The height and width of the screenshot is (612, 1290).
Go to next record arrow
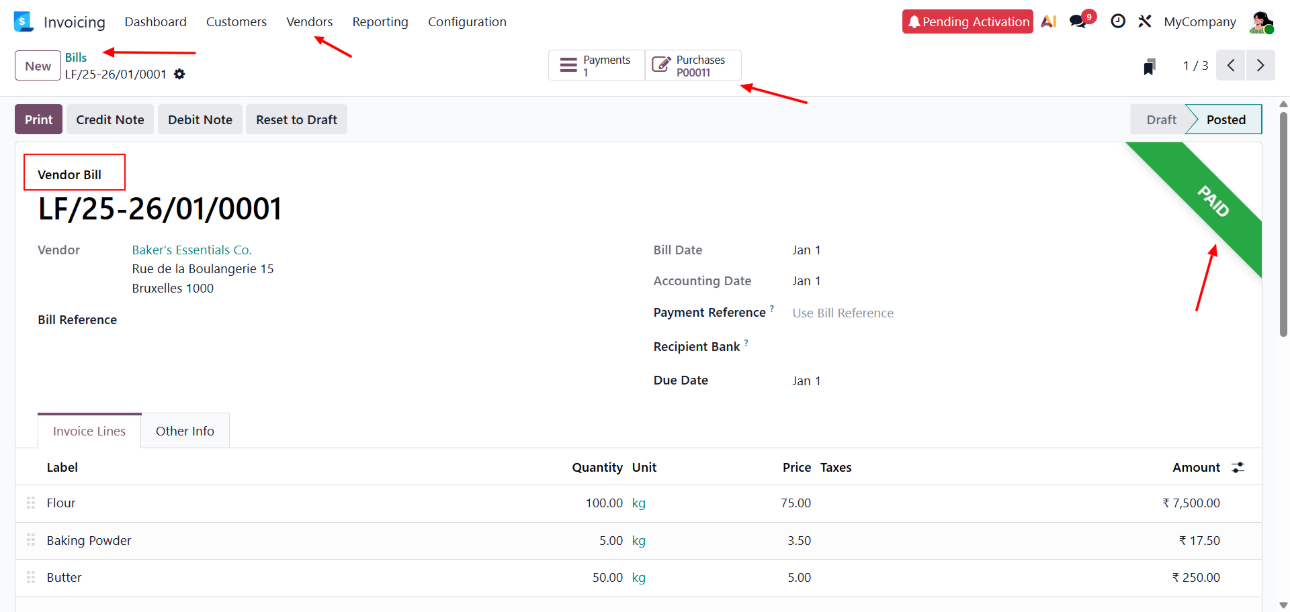coord(1261,66)
